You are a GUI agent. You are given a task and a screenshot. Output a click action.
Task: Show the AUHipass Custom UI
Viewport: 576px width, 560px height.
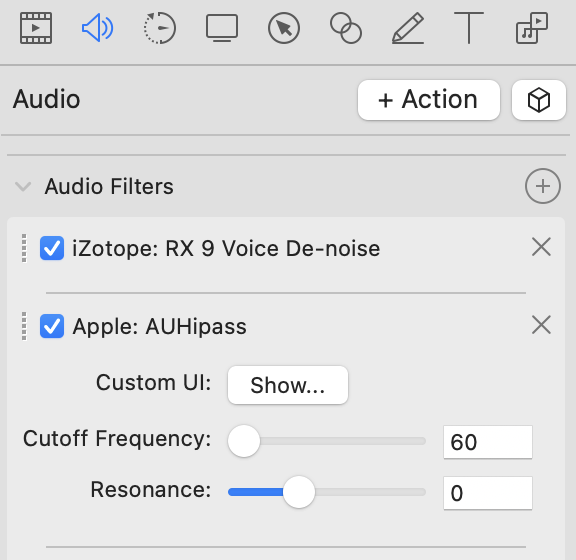click(x=288, y=385)
